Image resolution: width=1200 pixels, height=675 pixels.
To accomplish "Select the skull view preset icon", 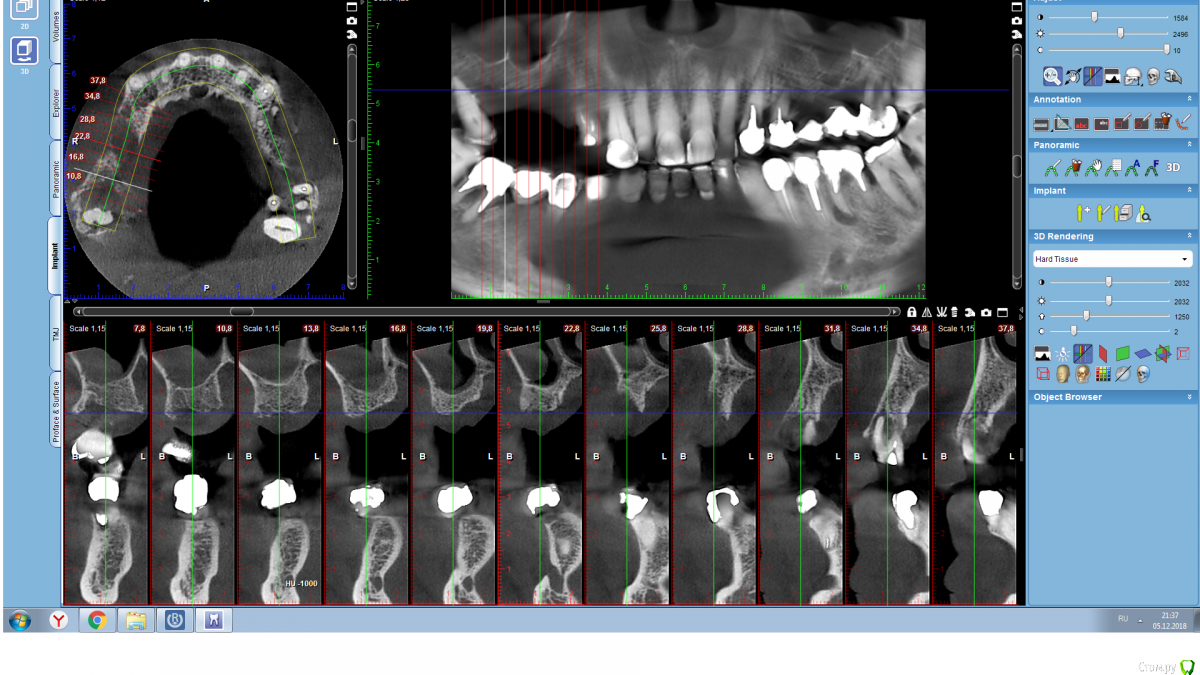I will pos(1153,76).
